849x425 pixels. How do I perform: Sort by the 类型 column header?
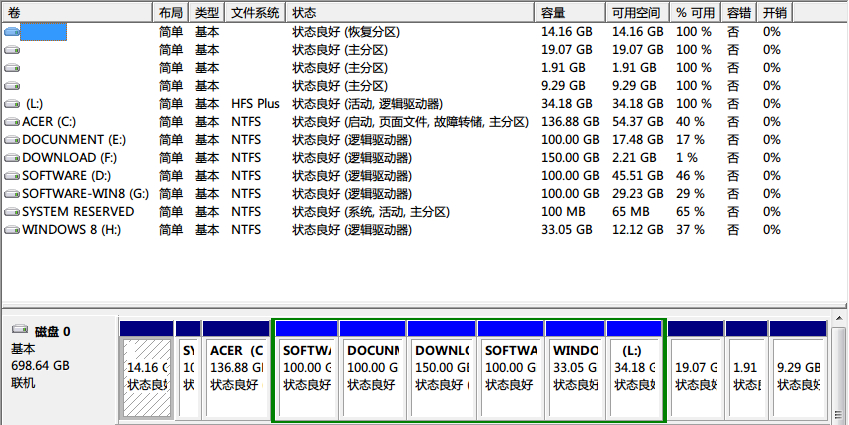coord(207,12)
